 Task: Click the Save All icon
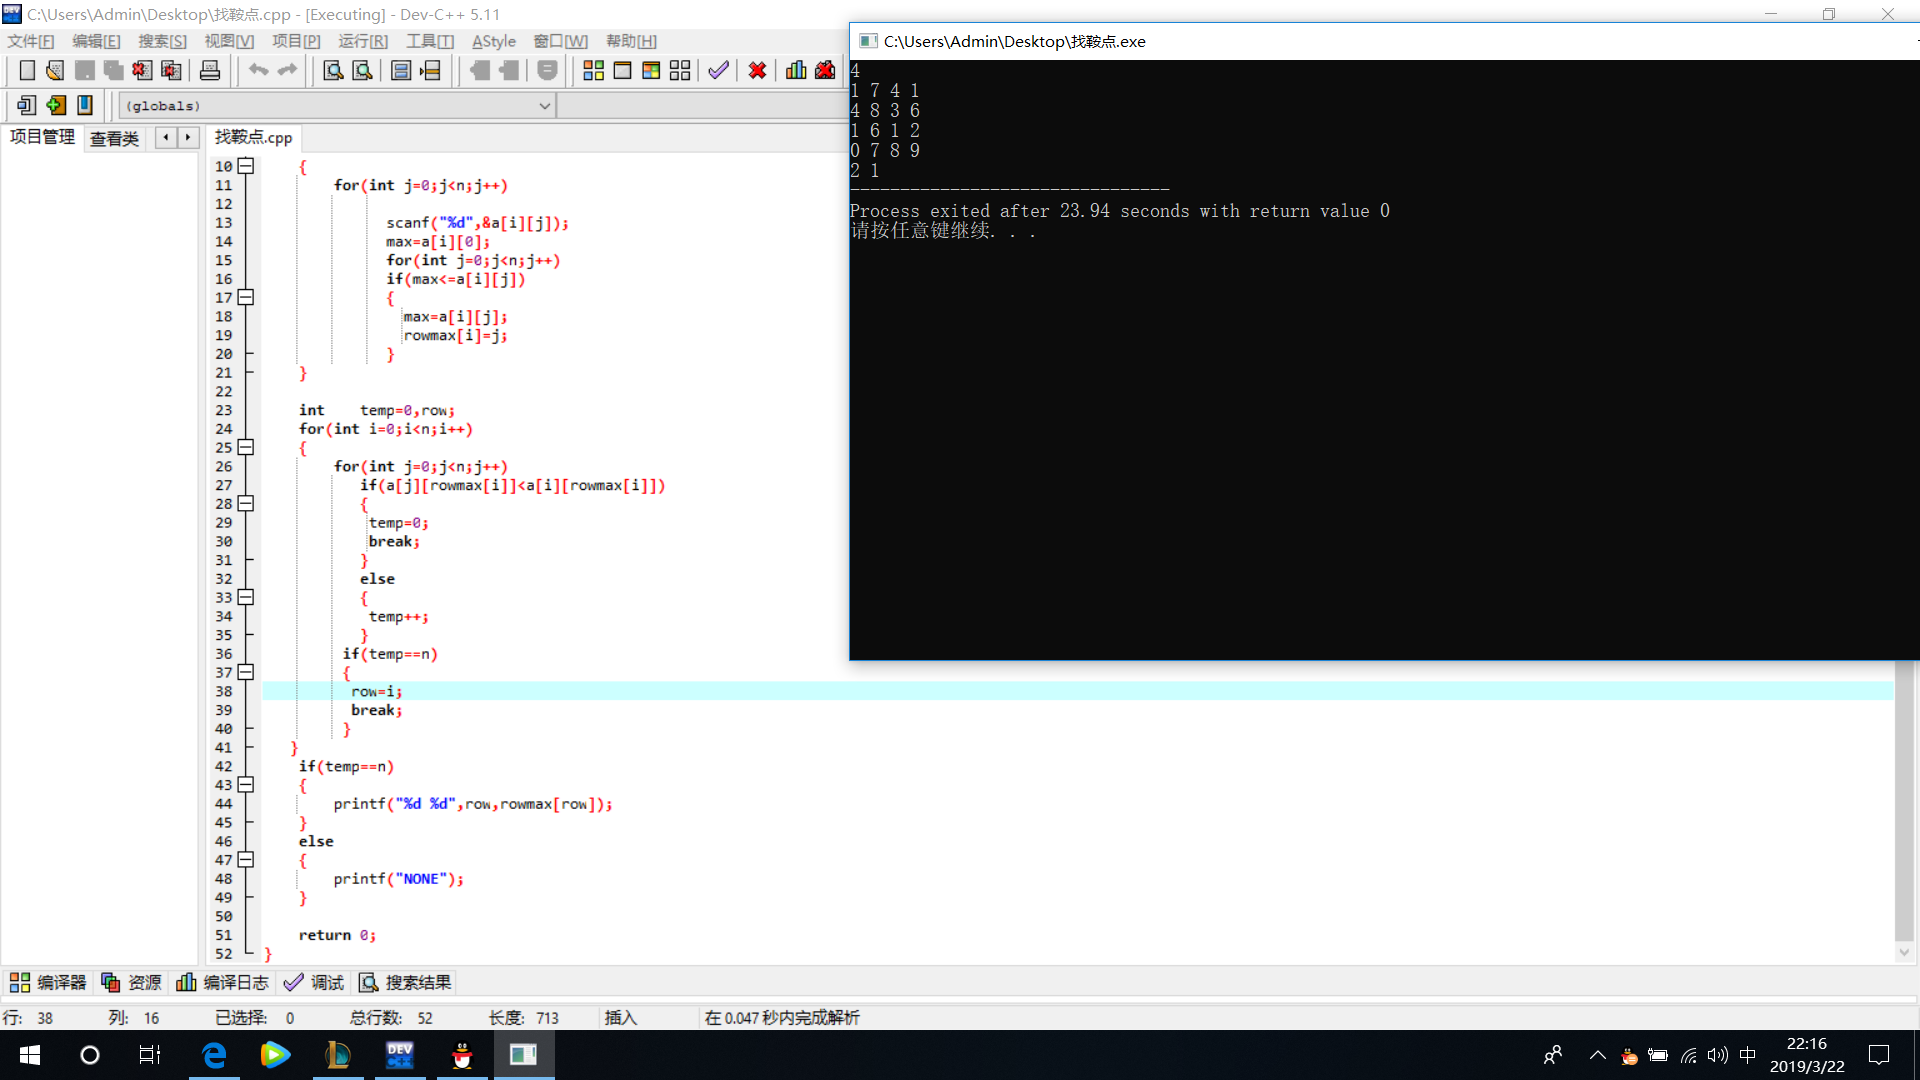tap(114, 70)
